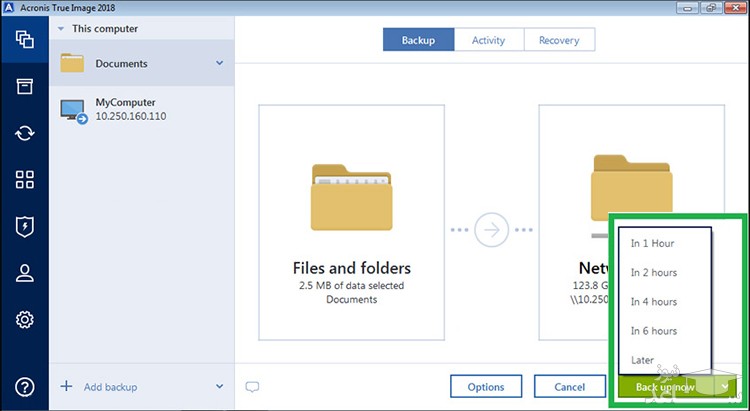This screenshot has width=750, height=411.
Task: Click the comment bubble icon
Action: click(x=253, y=386)
